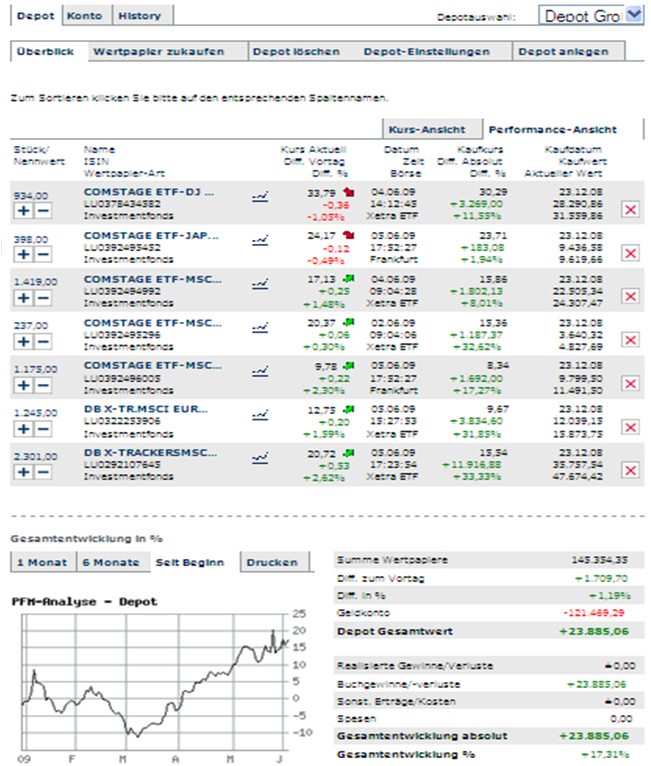The width and height of the screenshot is (651, 766).
Task: Open COMSTAGE ETF-JAP security link
Action: [x=150, y=237]
